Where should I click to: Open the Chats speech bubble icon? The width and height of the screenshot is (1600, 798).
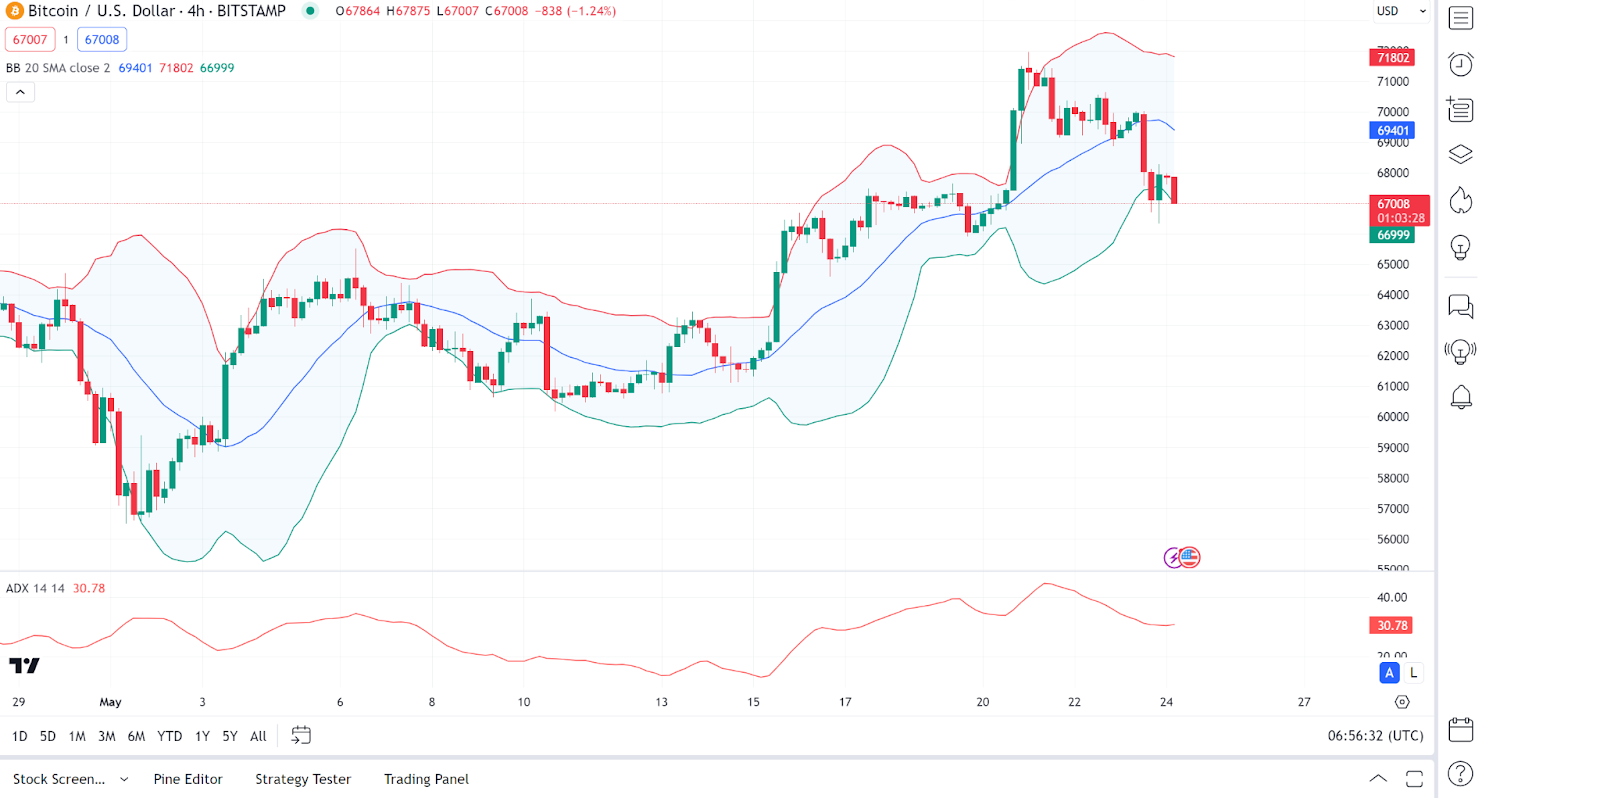pos(1461,306)
